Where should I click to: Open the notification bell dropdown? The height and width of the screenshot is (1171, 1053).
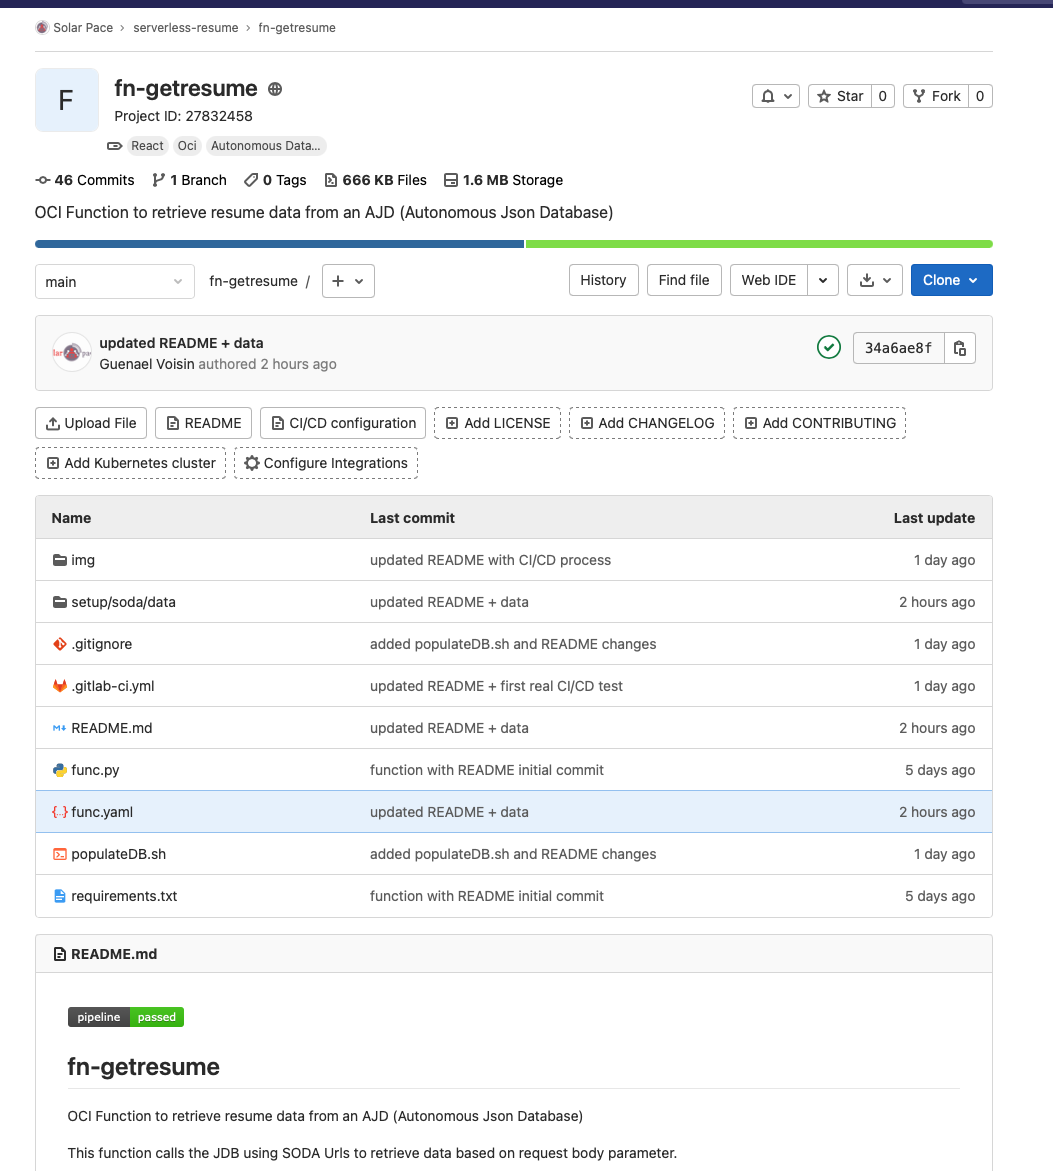click(x=776, y=96)
